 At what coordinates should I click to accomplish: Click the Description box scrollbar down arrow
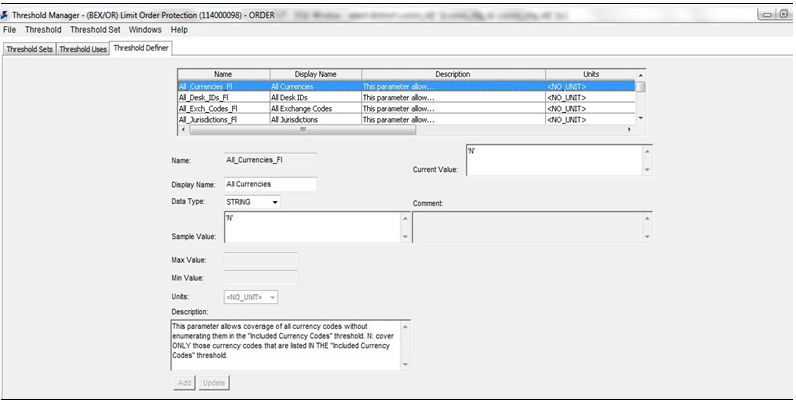tap(405, 364)
